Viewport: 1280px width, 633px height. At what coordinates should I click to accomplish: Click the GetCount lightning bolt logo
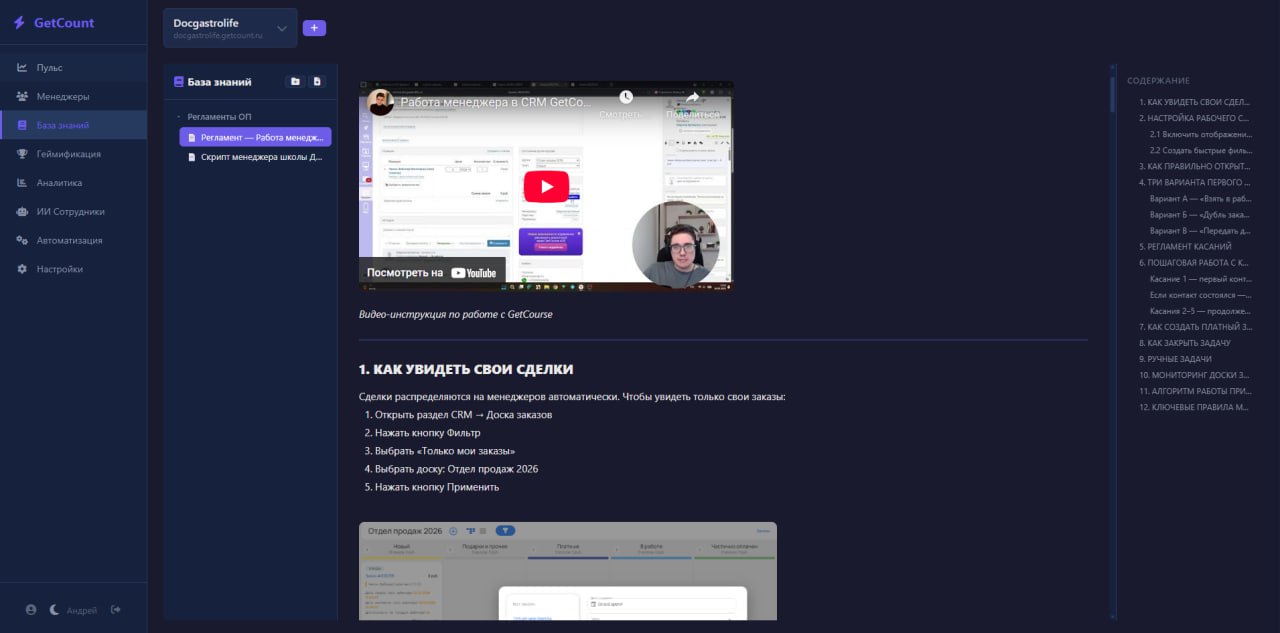[x=19, y=23]
